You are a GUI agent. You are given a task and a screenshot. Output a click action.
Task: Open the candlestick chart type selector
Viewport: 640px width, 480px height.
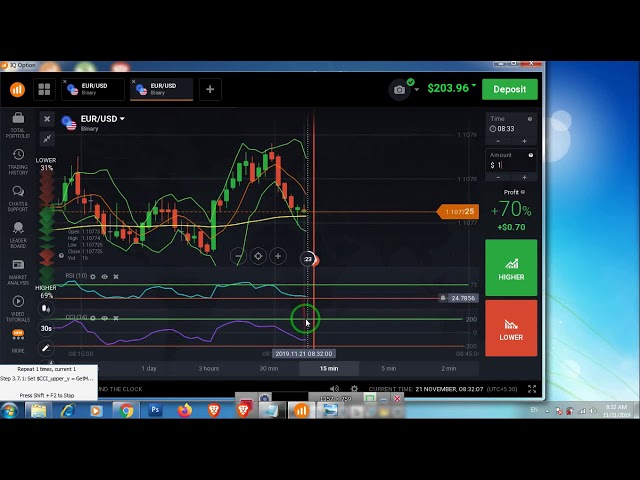click(x=46, y=309)
